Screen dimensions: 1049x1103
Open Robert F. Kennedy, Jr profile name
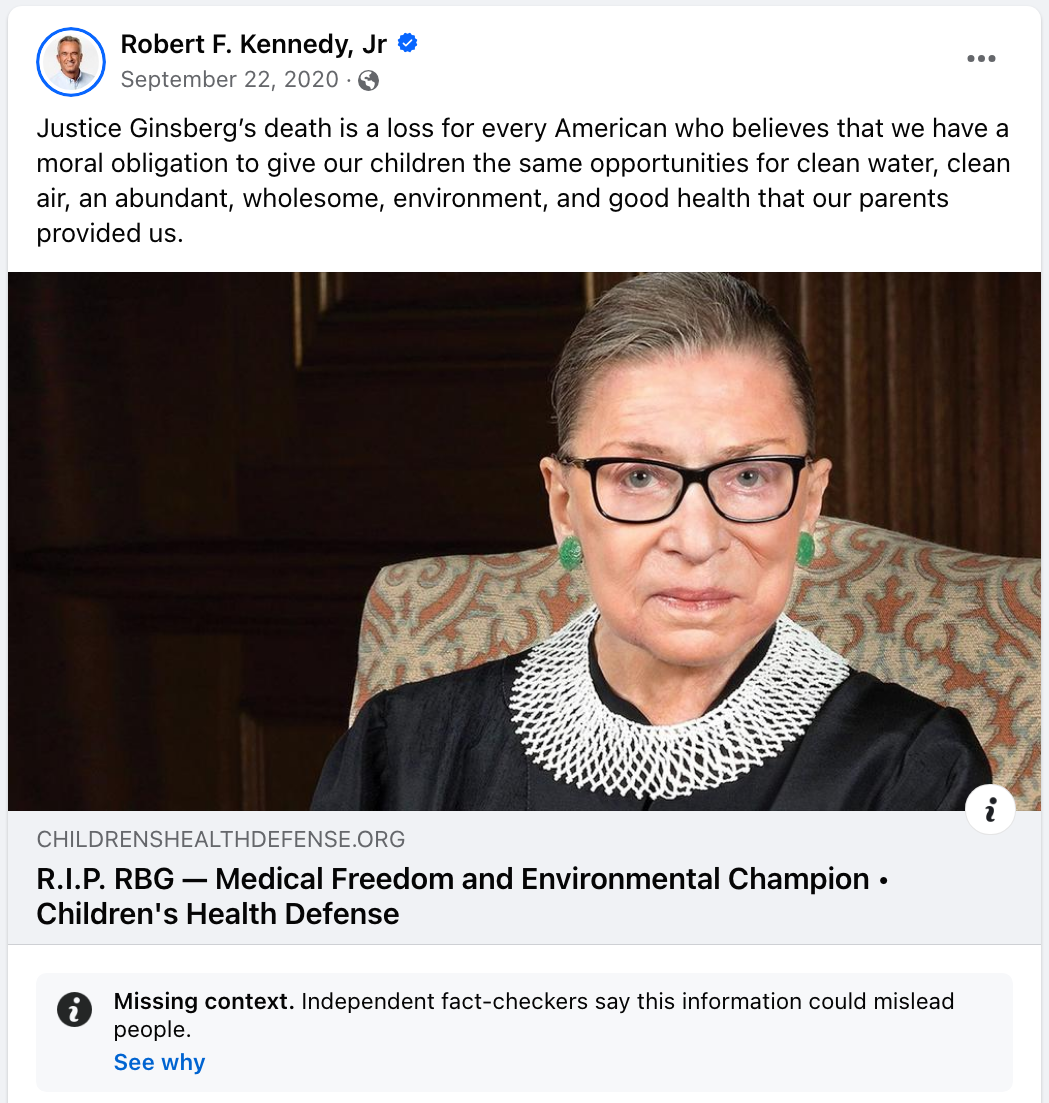pyautogui.click(x=254, y=43)
